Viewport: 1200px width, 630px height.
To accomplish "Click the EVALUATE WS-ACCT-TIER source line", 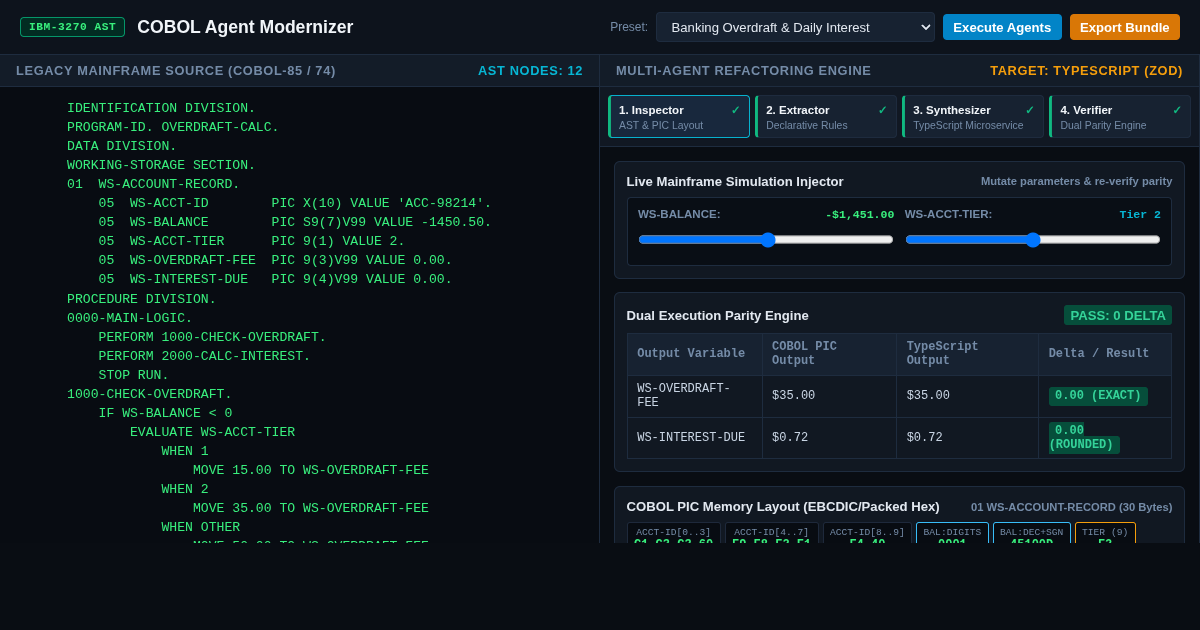I will click(x=212, y=432).
